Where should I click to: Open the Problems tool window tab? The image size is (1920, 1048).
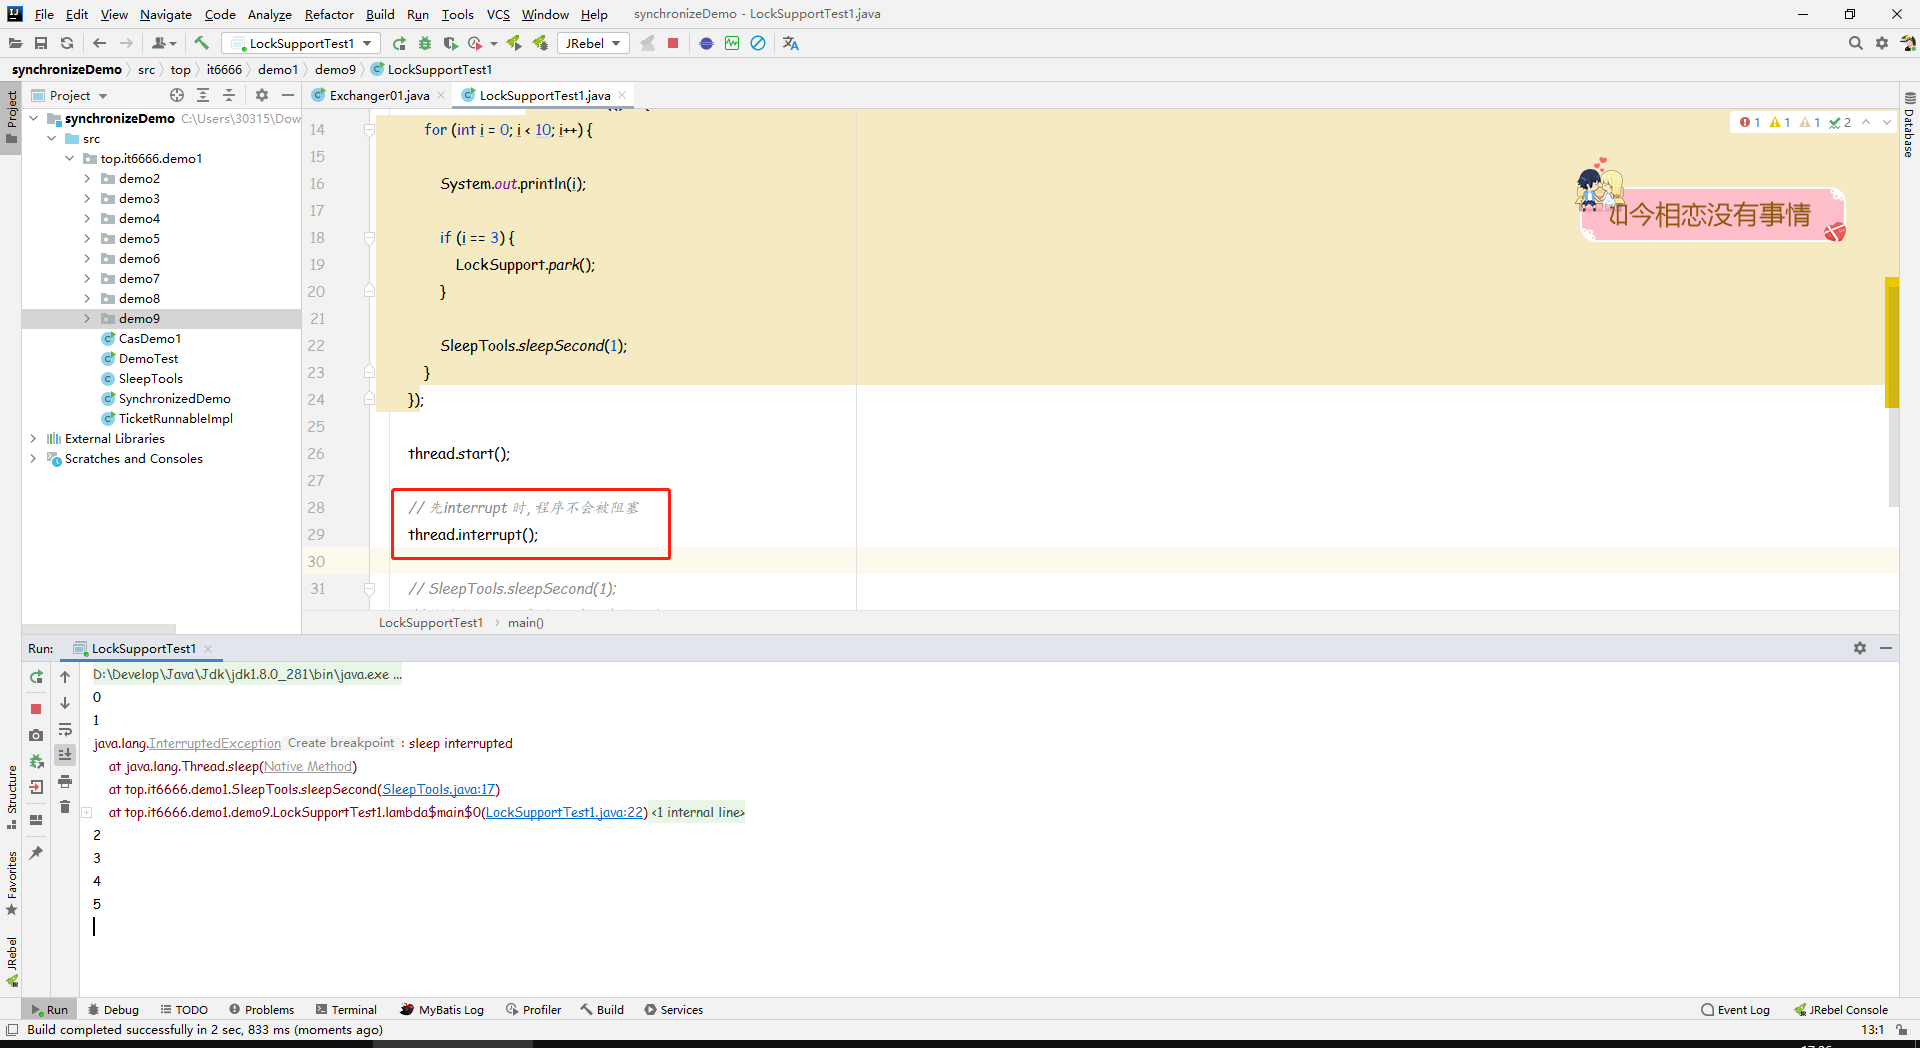(x=262, y=1010)
